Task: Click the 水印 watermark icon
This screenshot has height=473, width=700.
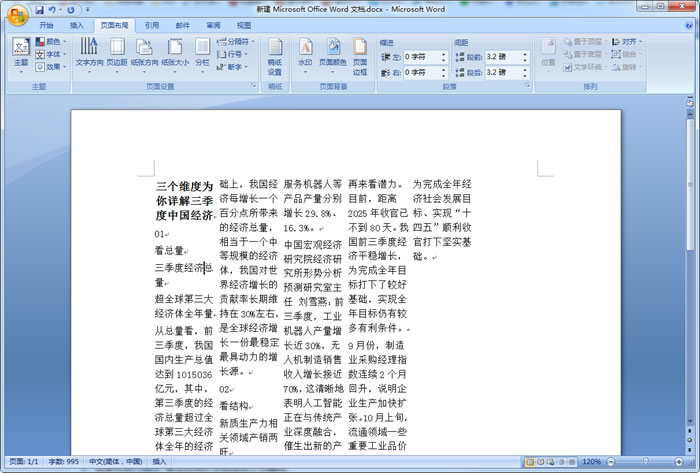Action: pyautogui.click(x=305, y=52)
